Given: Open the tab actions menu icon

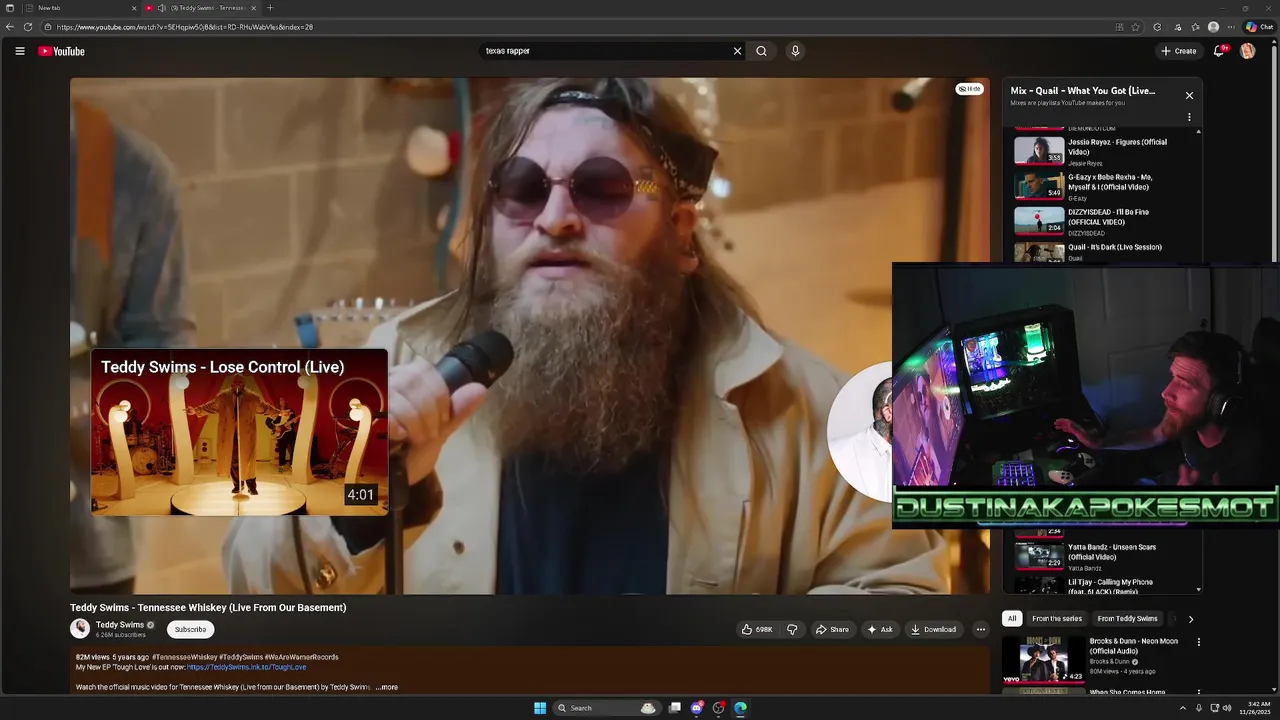Looking at the screenshot, I should click(10, 8).
